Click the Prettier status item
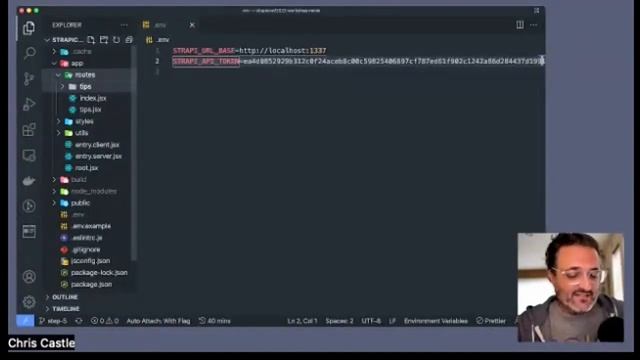Image resolution: width=640 pixels, height=360 pixels. [491, 321]
